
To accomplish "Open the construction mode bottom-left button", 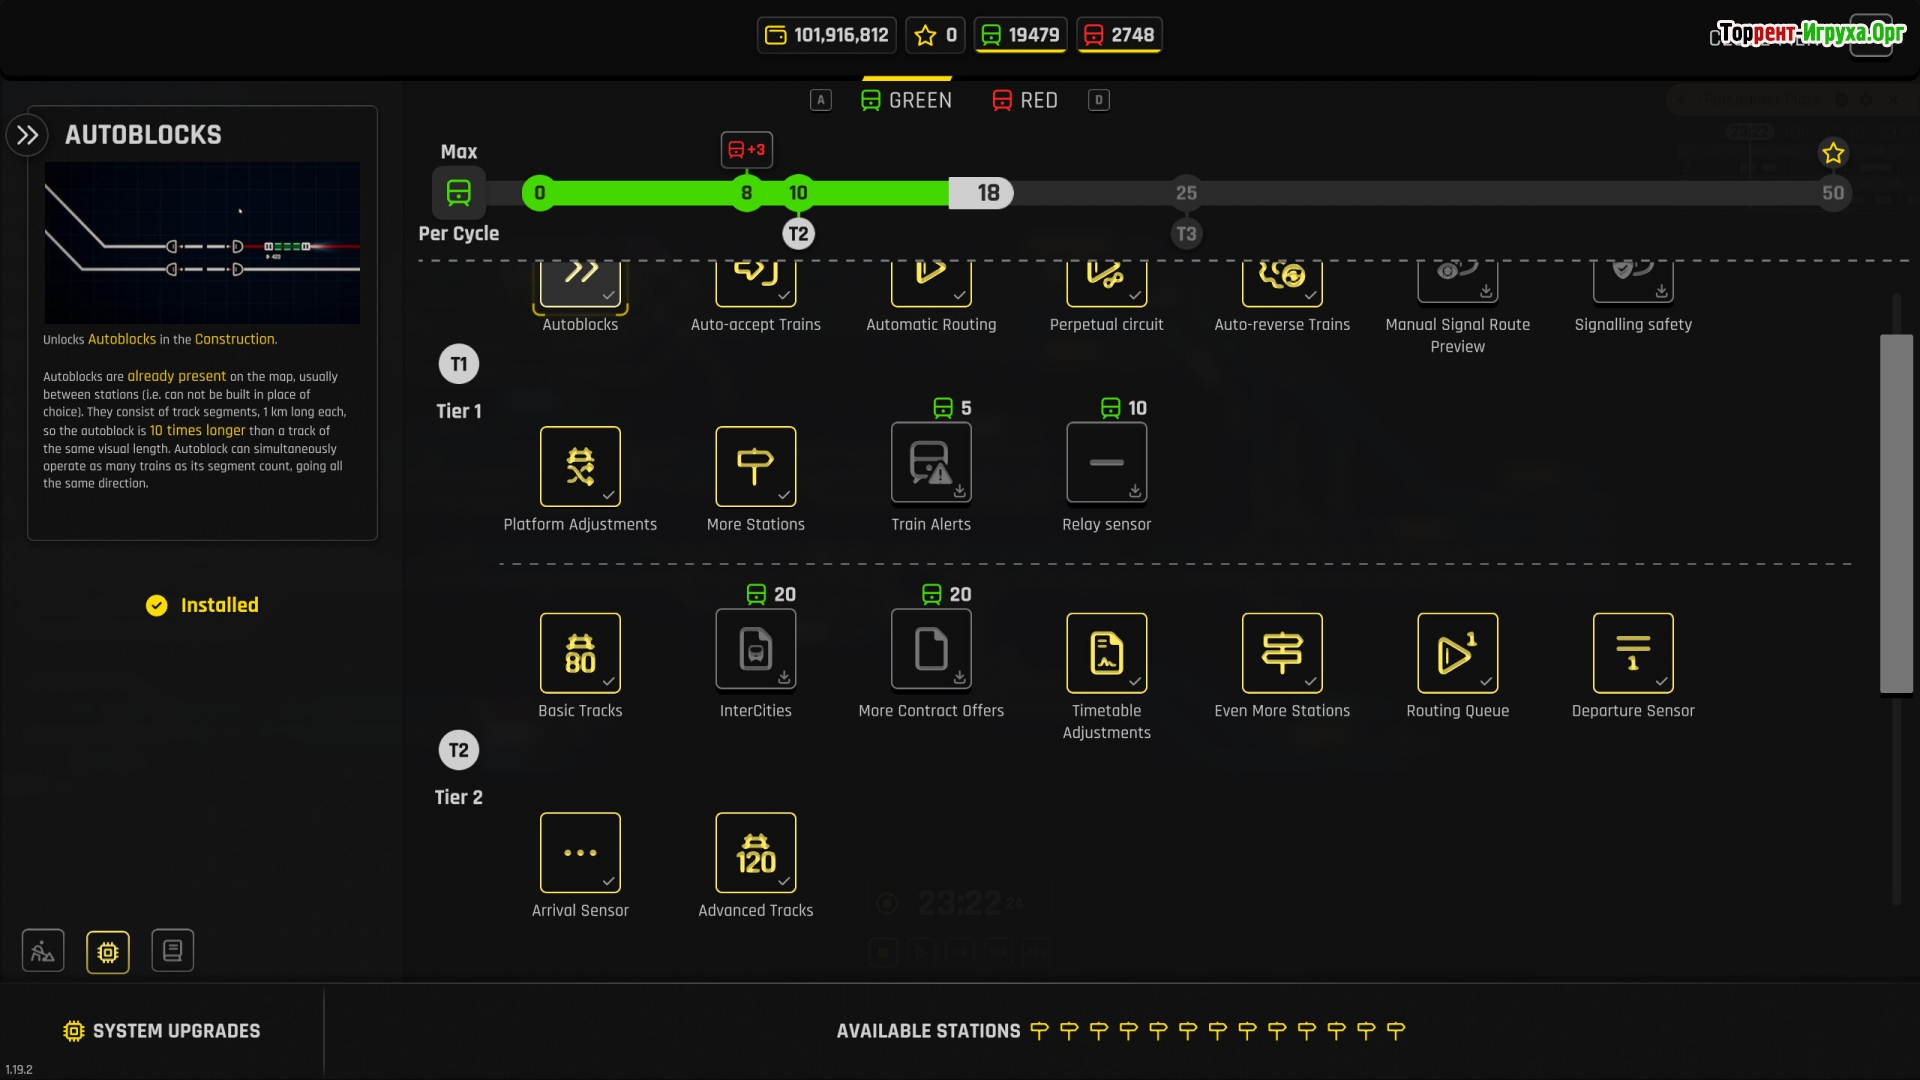I will (x=43, y=951).
